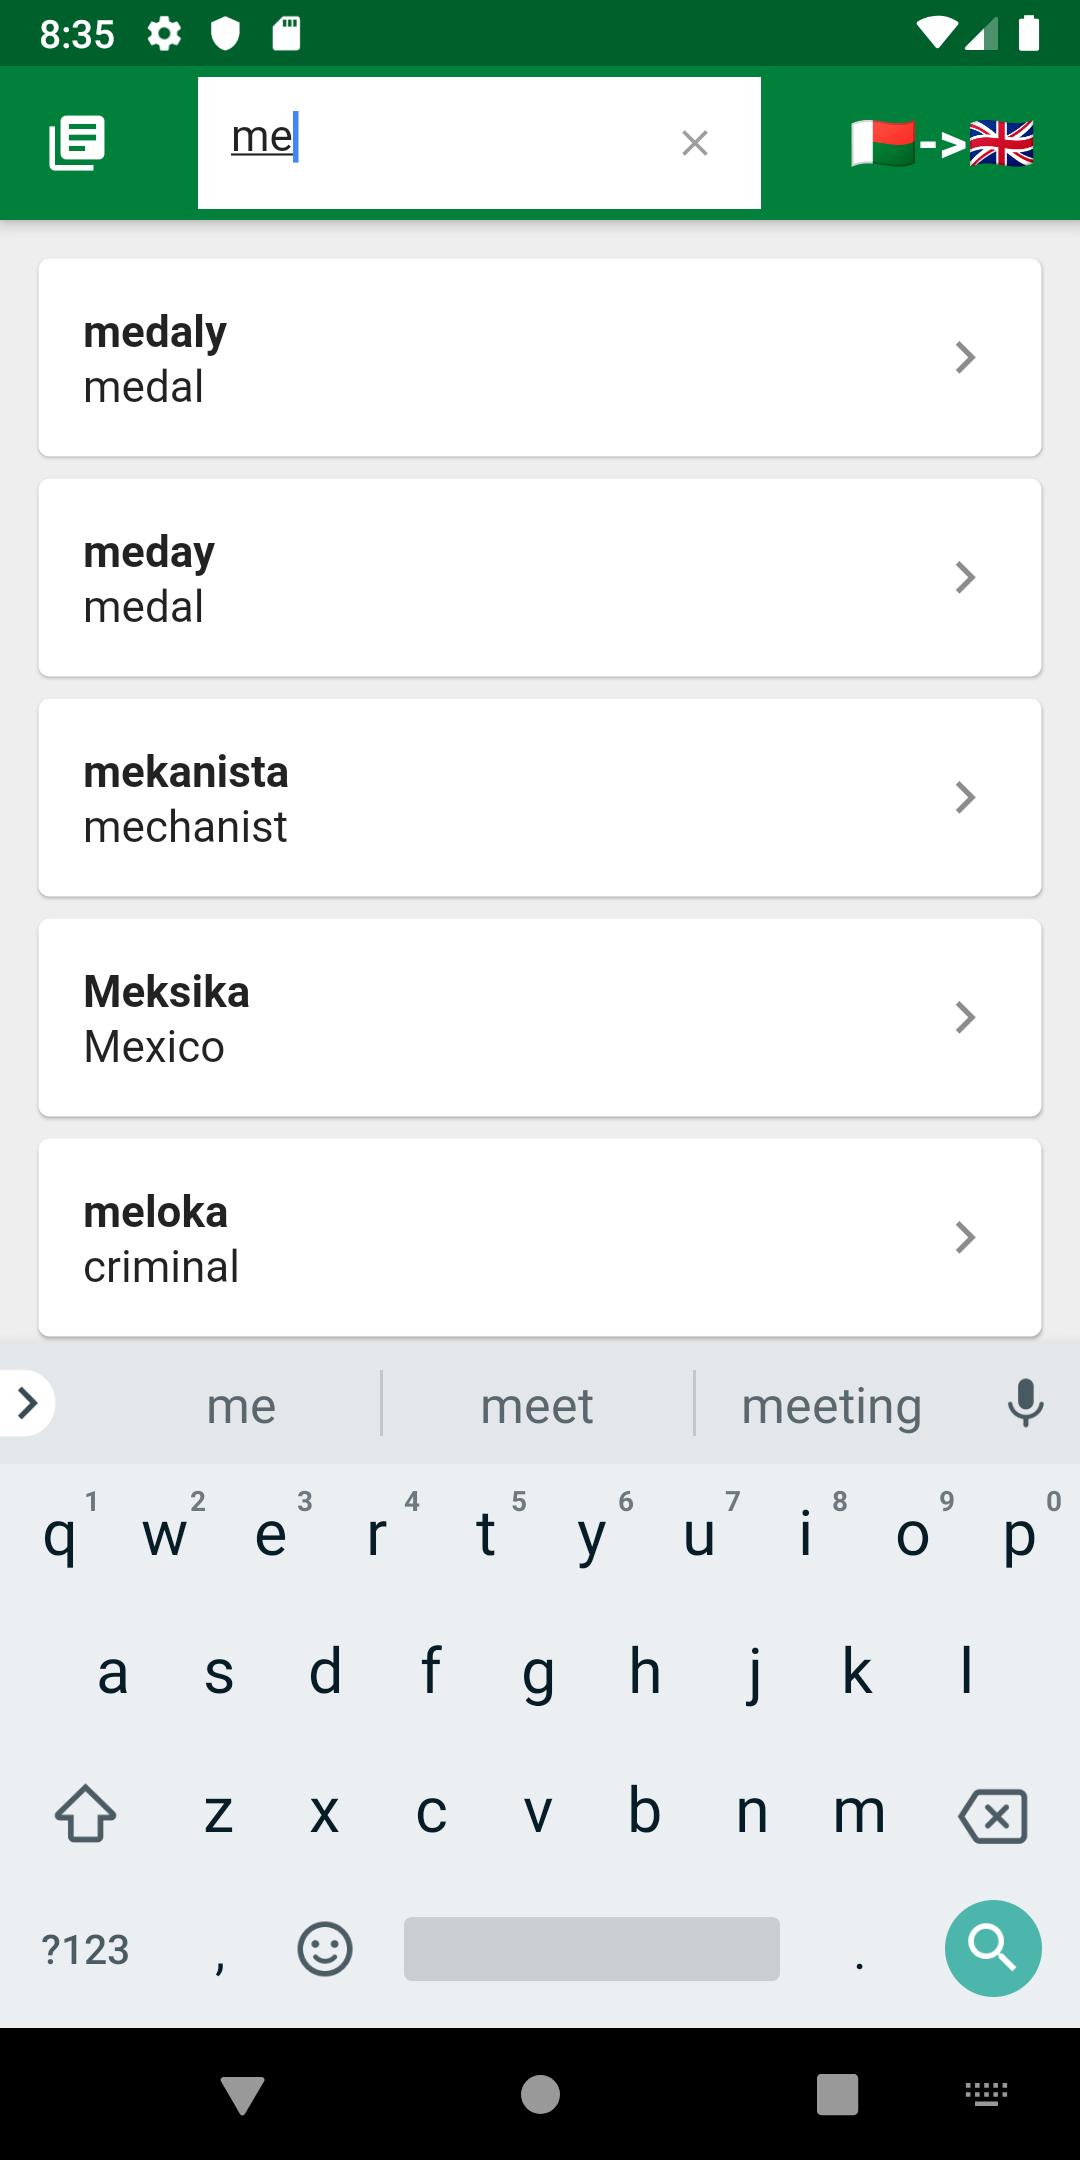Choose the 'meeting' keyboard suggestion
Image resolution: width=1080 pixels, height=2160 pixels.
pyautogui.click(x=831, y=1405)
